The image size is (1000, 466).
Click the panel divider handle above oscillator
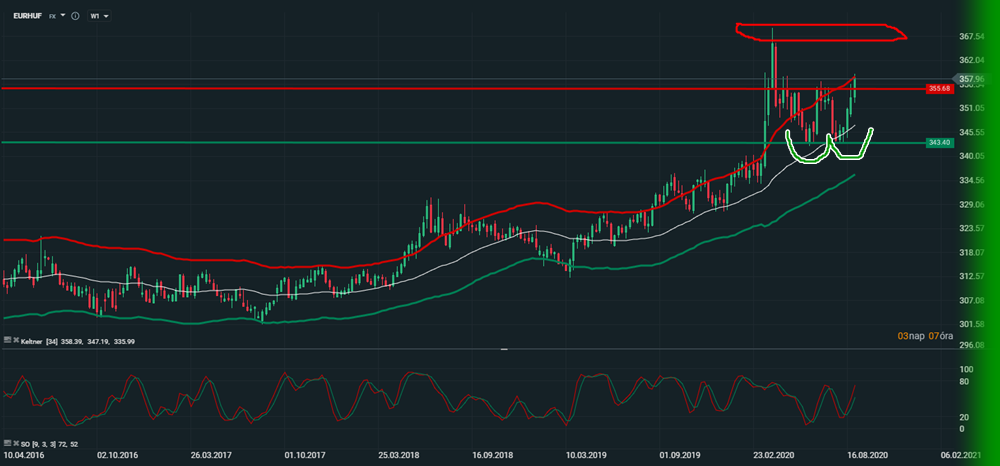503,349
